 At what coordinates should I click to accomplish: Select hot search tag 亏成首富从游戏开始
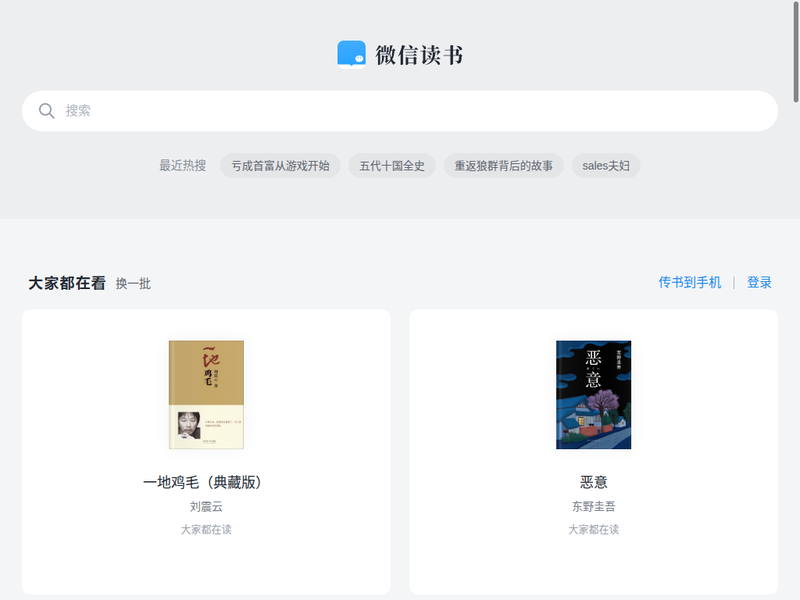[x=280, y=166]
